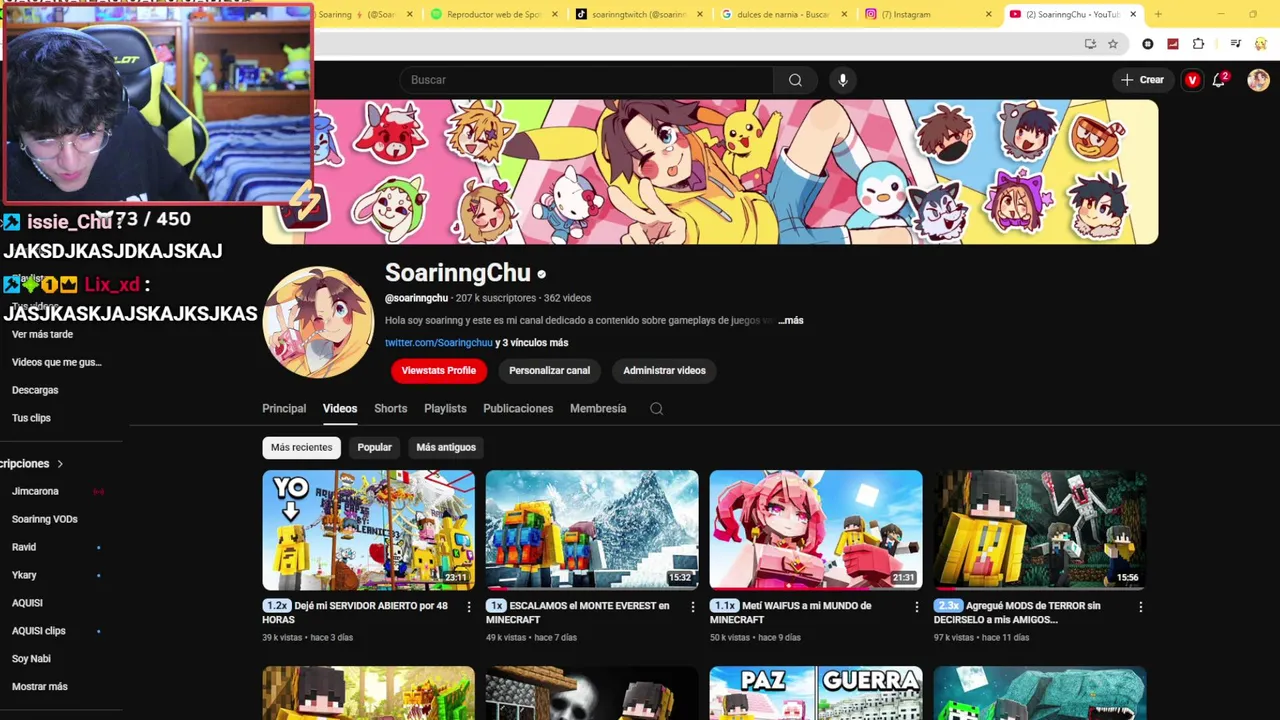Expand channel description with ...más
Viewport: 1280px width, 720px height.
tap(791, 320)
